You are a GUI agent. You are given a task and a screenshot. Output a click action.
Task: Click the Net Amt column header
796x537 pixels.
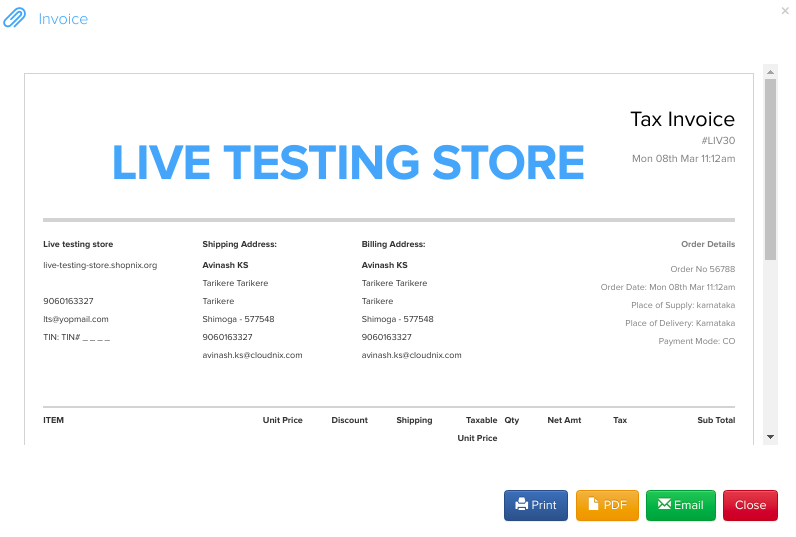coord(564,420)
